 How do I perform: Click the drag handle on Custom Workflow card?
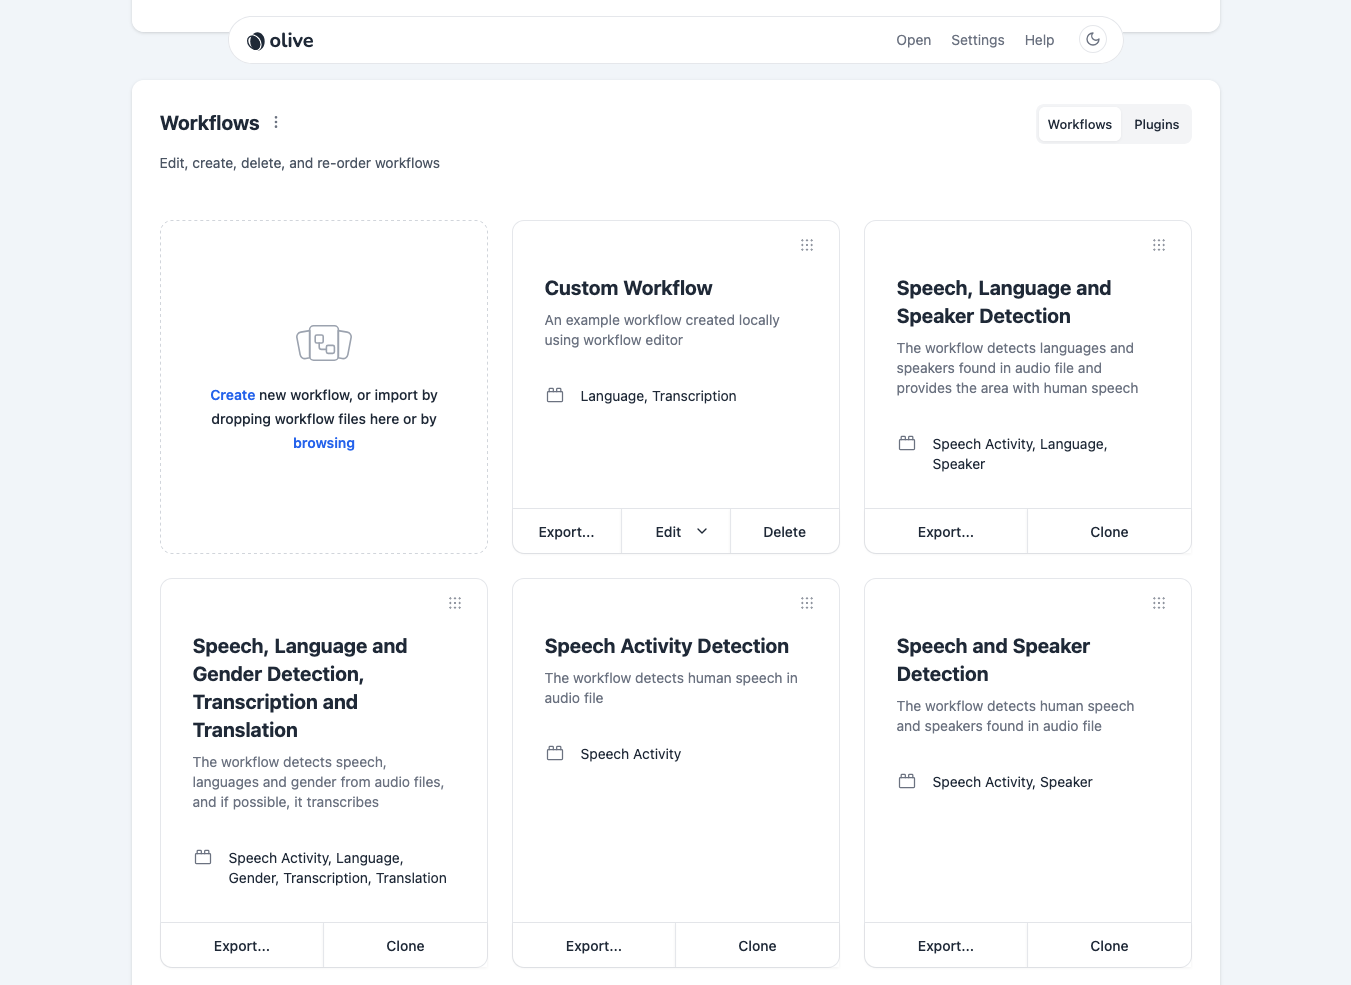(x=807, y=244)
